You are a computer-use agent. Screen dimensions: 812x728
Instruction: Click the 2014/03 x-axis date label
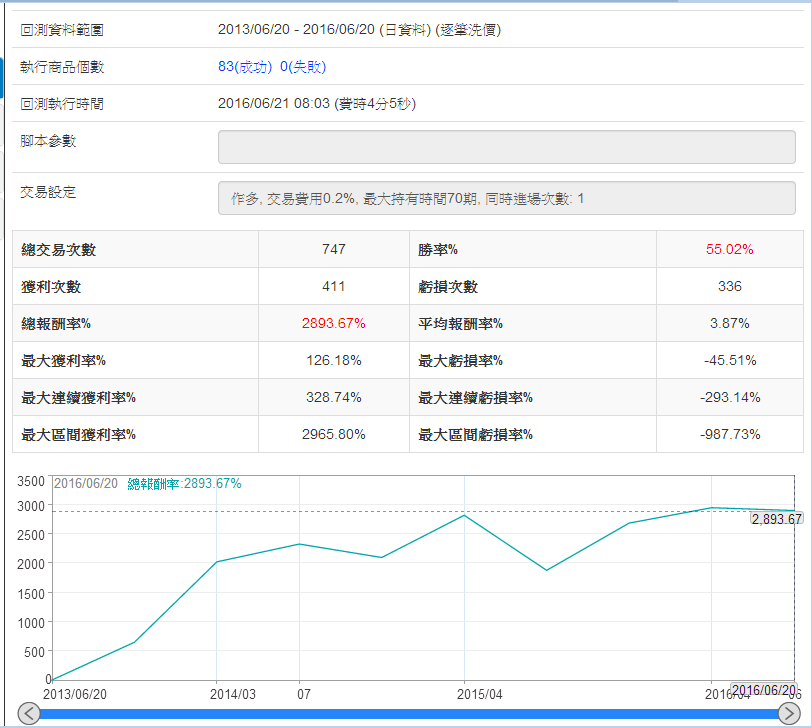coord(234,693)
